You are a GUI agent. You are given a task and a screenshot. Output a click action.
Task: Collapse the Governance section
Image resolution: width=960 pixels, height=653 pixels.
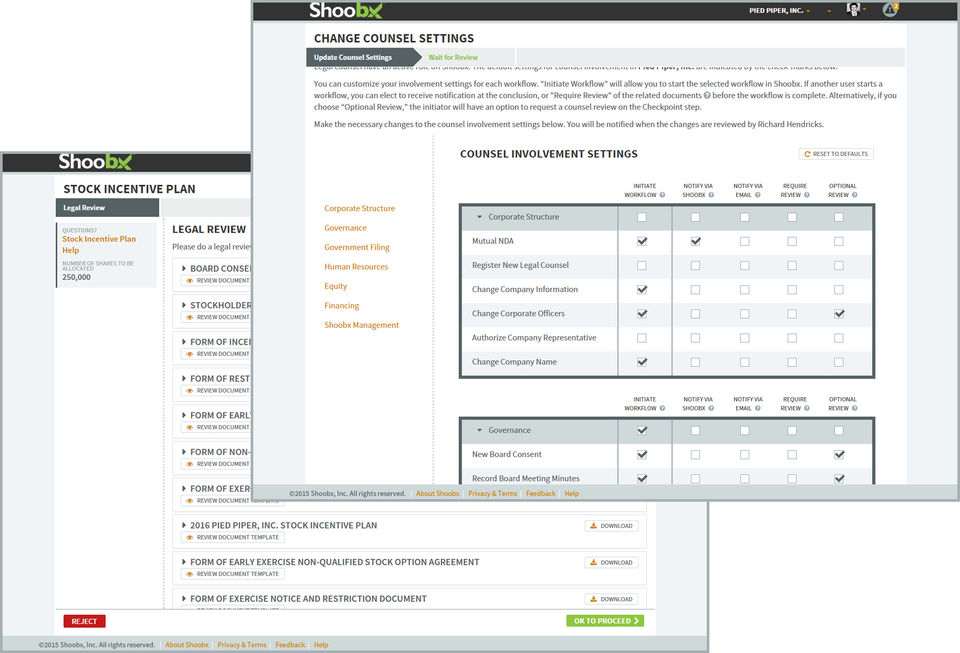pos(479,431)
